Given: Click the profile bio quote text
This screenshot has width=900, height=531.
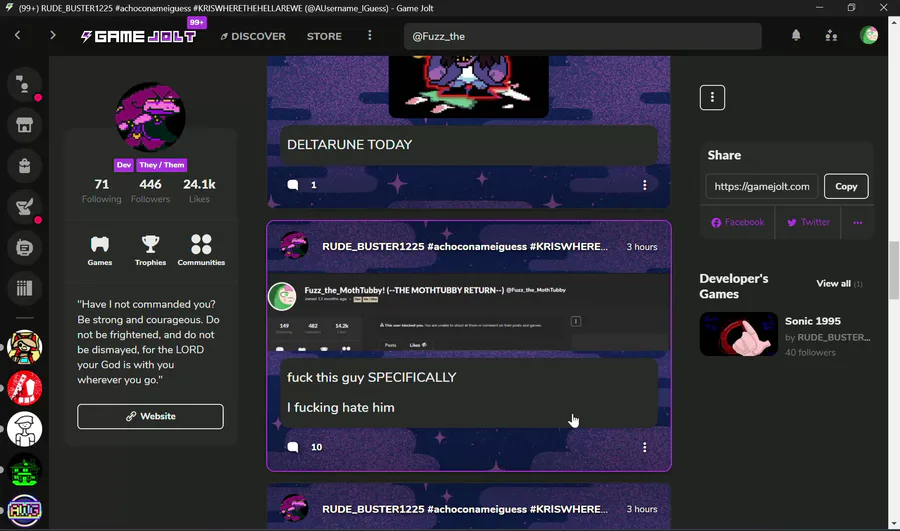Looking at the screenshot, I should click(149, 342).
